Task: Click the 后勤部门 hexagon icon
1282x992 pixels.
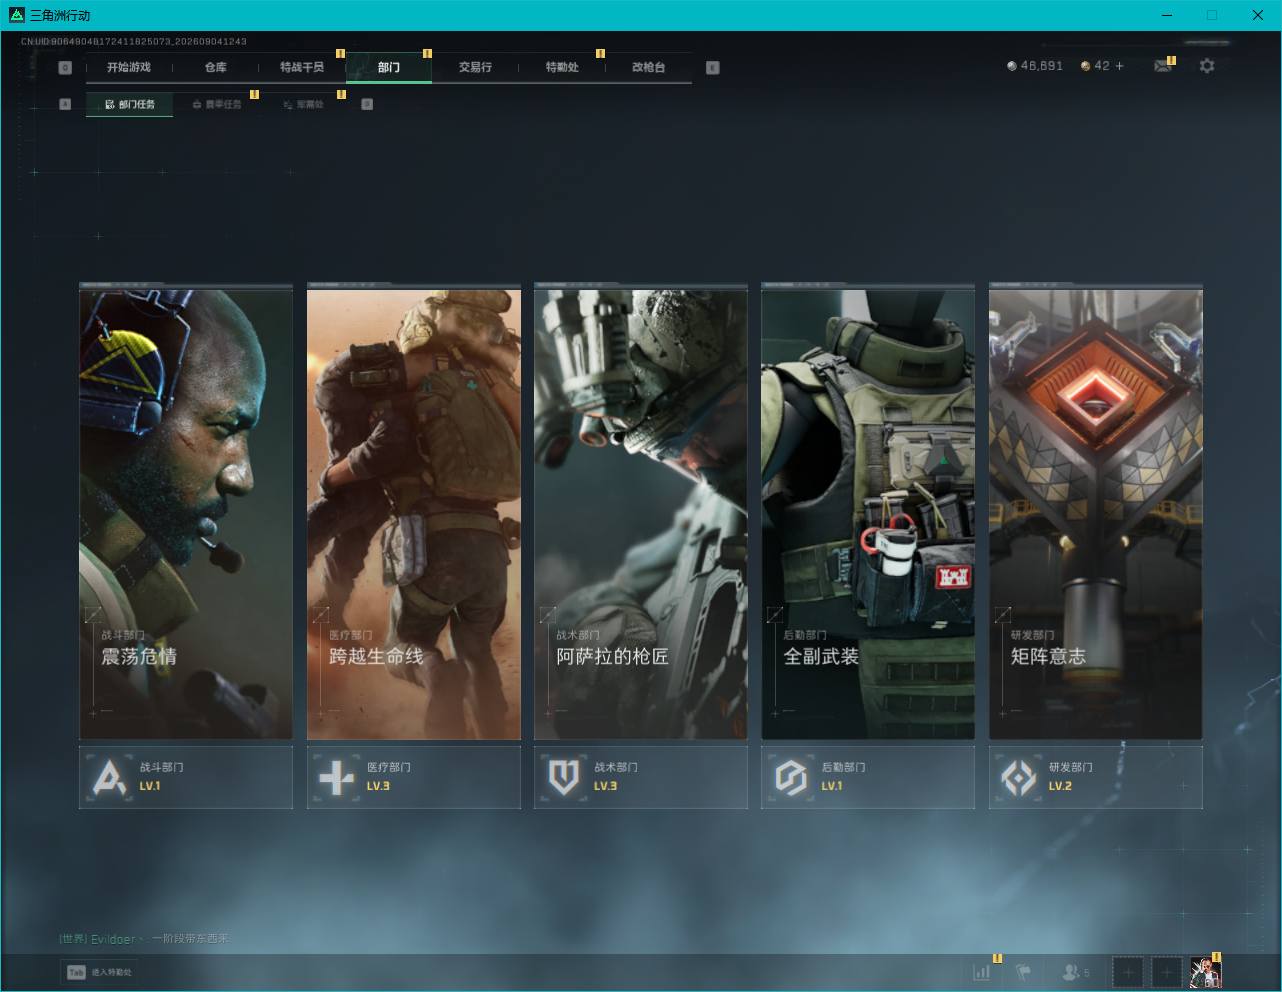Action: pyautogui.click(x=791, y=777)
